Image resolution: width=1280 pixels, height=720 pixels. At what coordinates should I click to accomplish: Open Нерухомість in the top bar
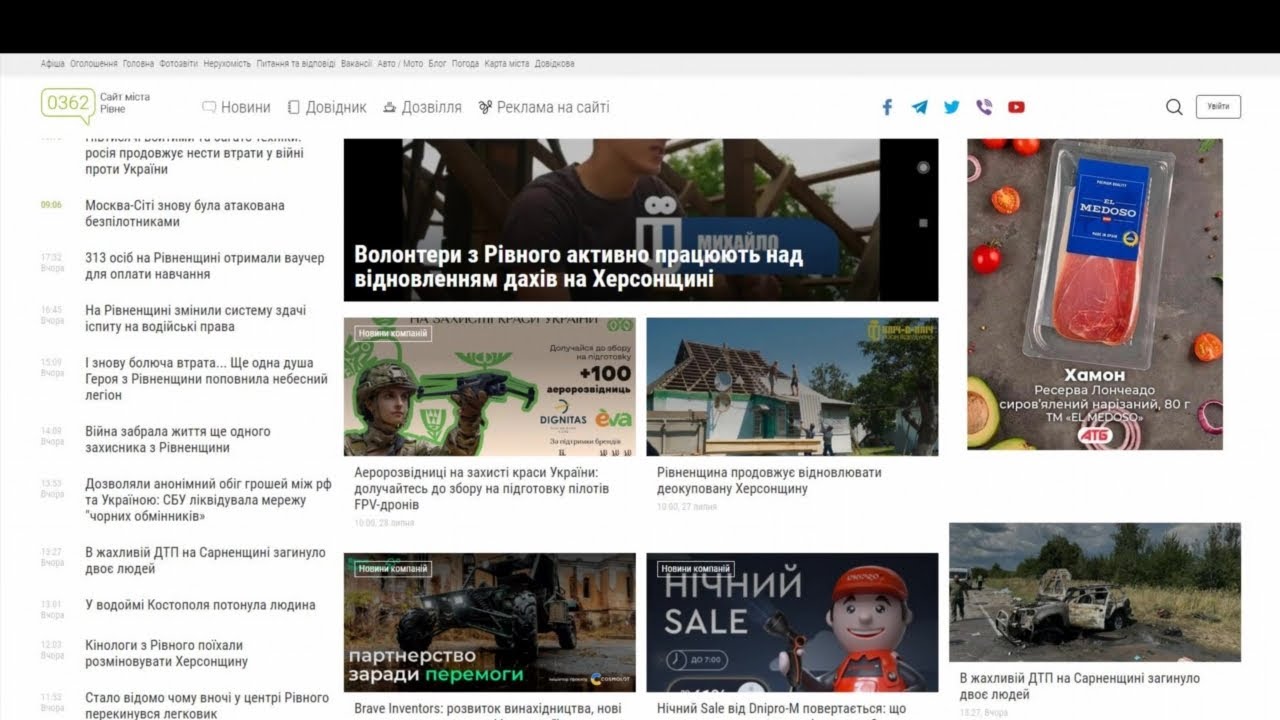tap(227, 64)
